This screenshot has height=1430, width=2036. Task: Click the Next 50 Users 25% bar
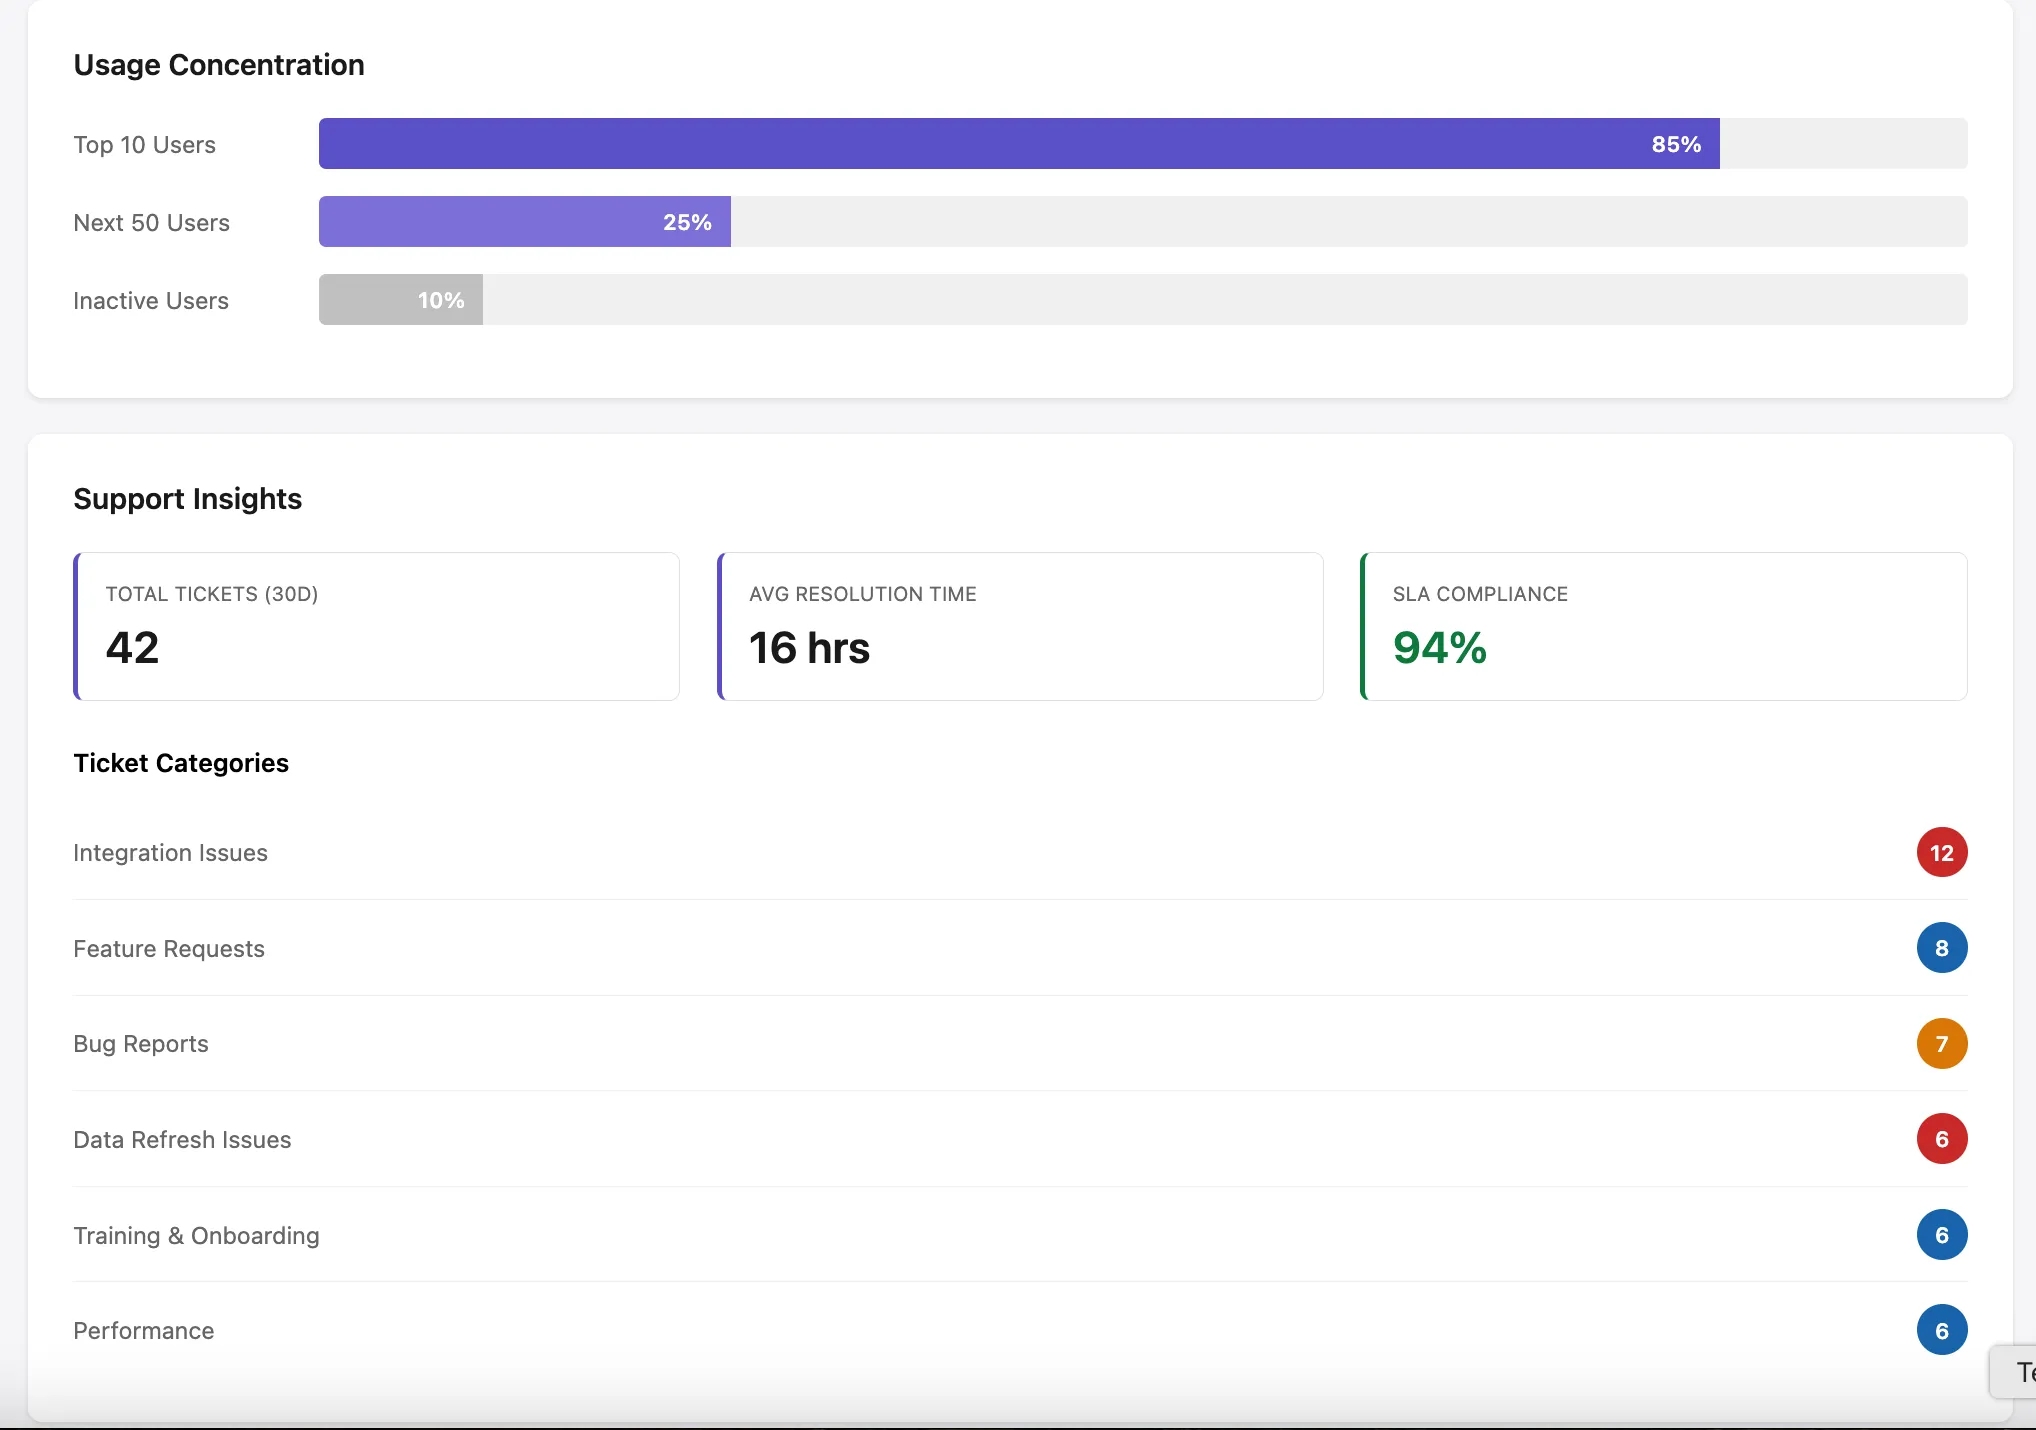[x=524, y=222]
